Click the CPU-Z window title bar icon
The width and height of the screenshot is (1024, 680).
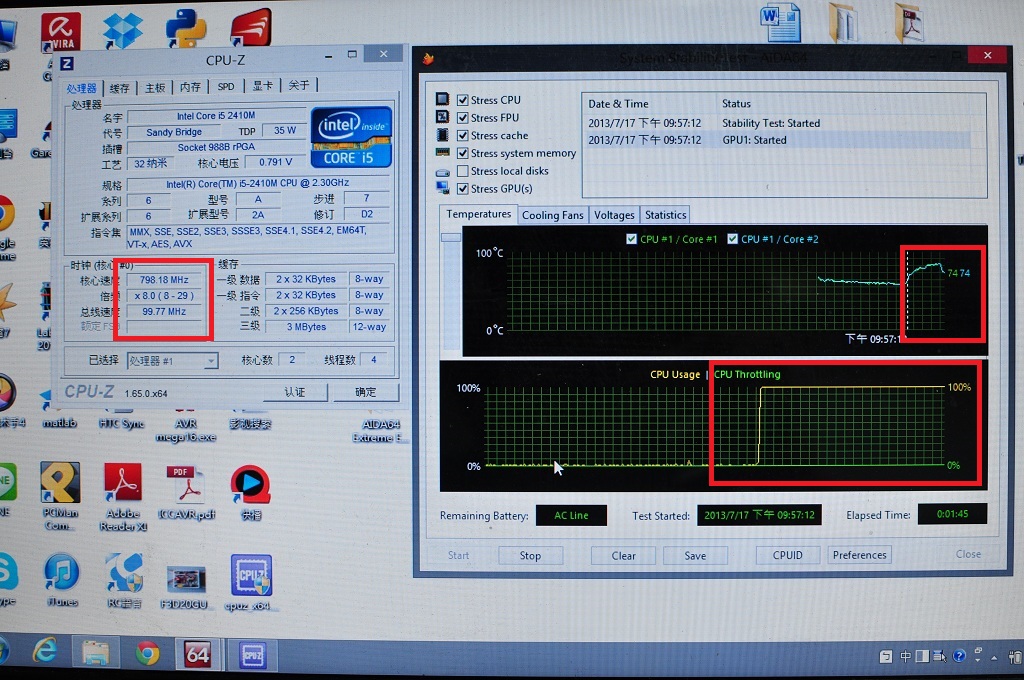[67, 63]
